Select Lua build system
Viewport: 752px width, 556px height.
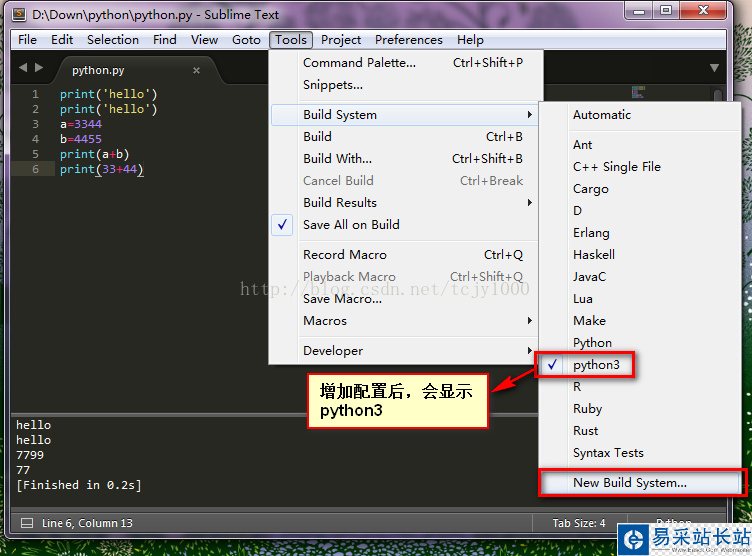[x=640, y=299]
